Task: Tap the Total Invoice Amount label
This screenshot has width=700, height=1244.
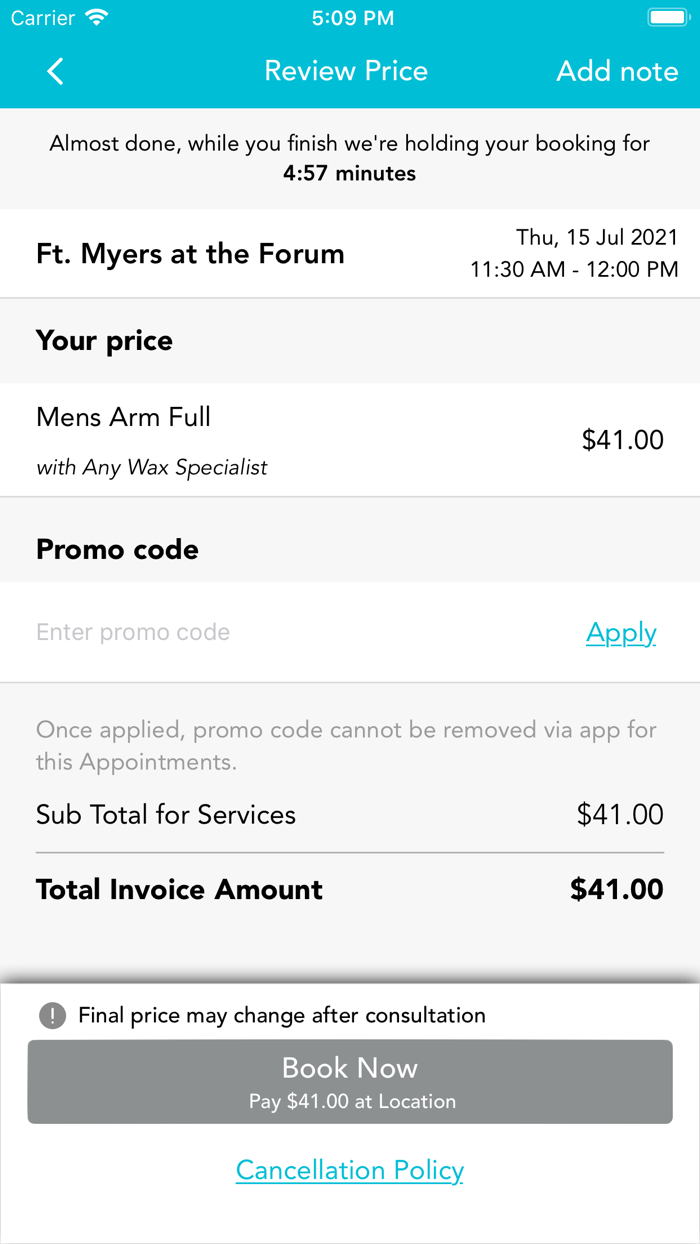Action: tap(180, 890)
